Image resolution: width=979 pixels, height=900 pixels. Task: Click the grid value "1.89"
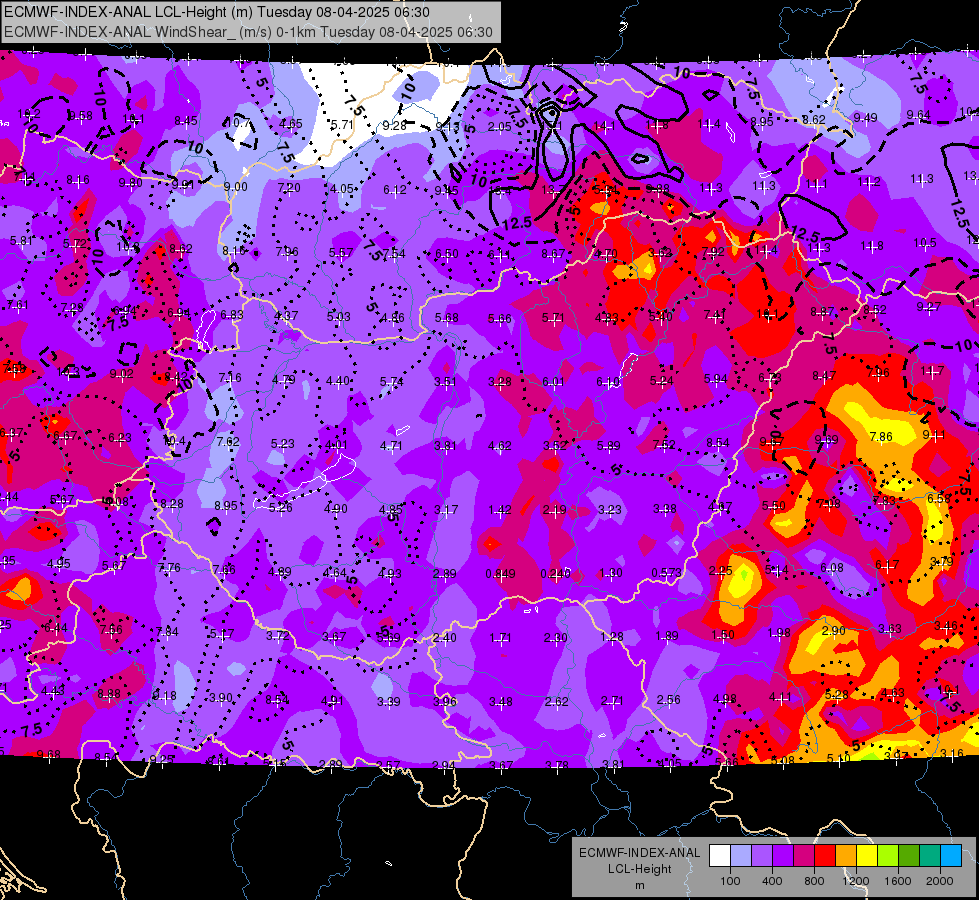coord(667,636)
